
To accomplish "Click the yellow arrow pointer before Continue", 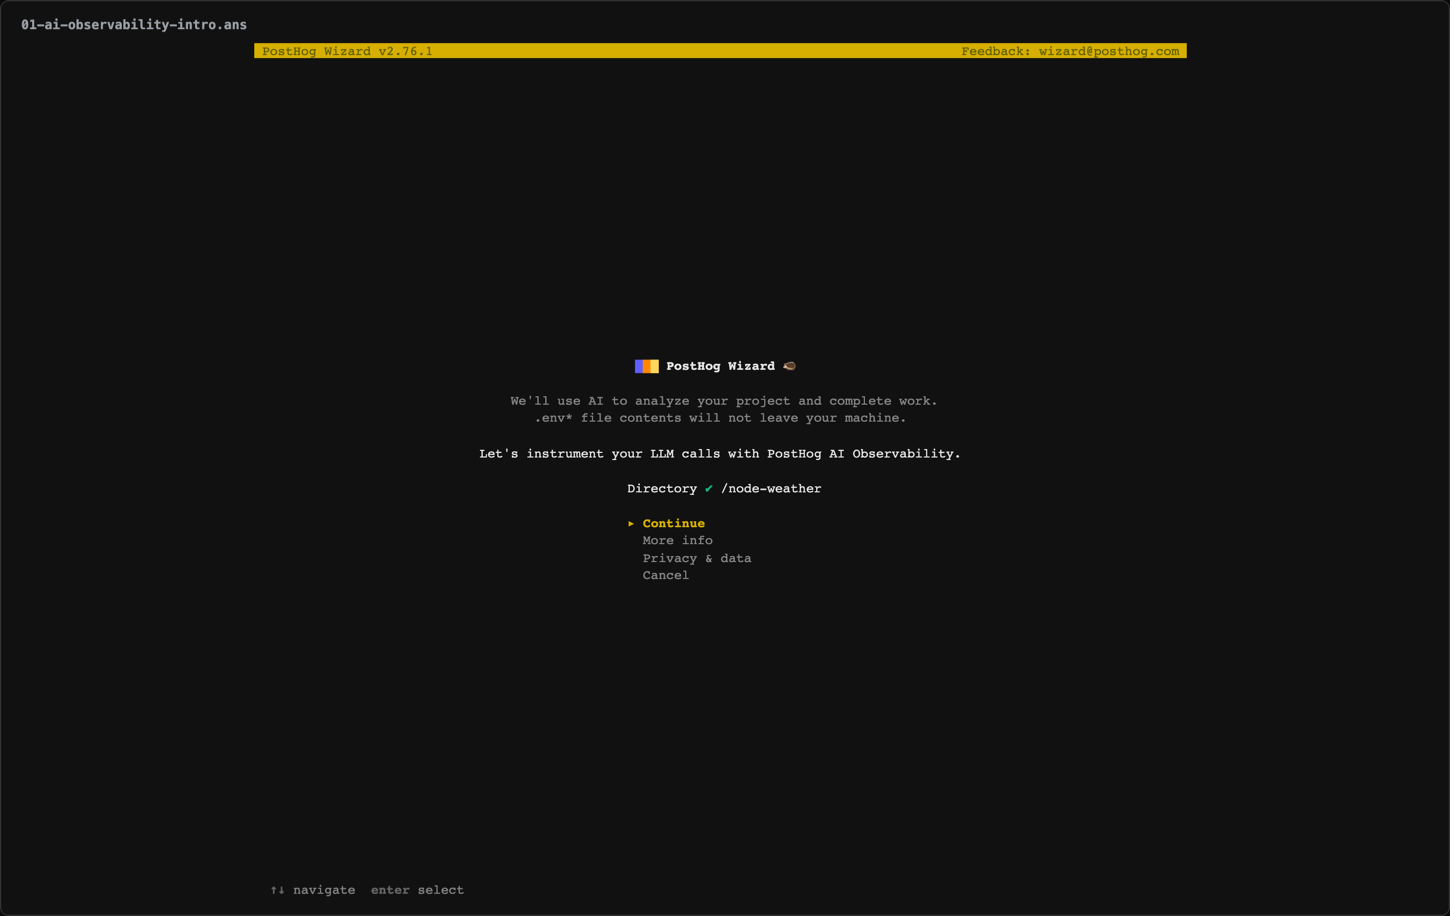I will point(631,523).
